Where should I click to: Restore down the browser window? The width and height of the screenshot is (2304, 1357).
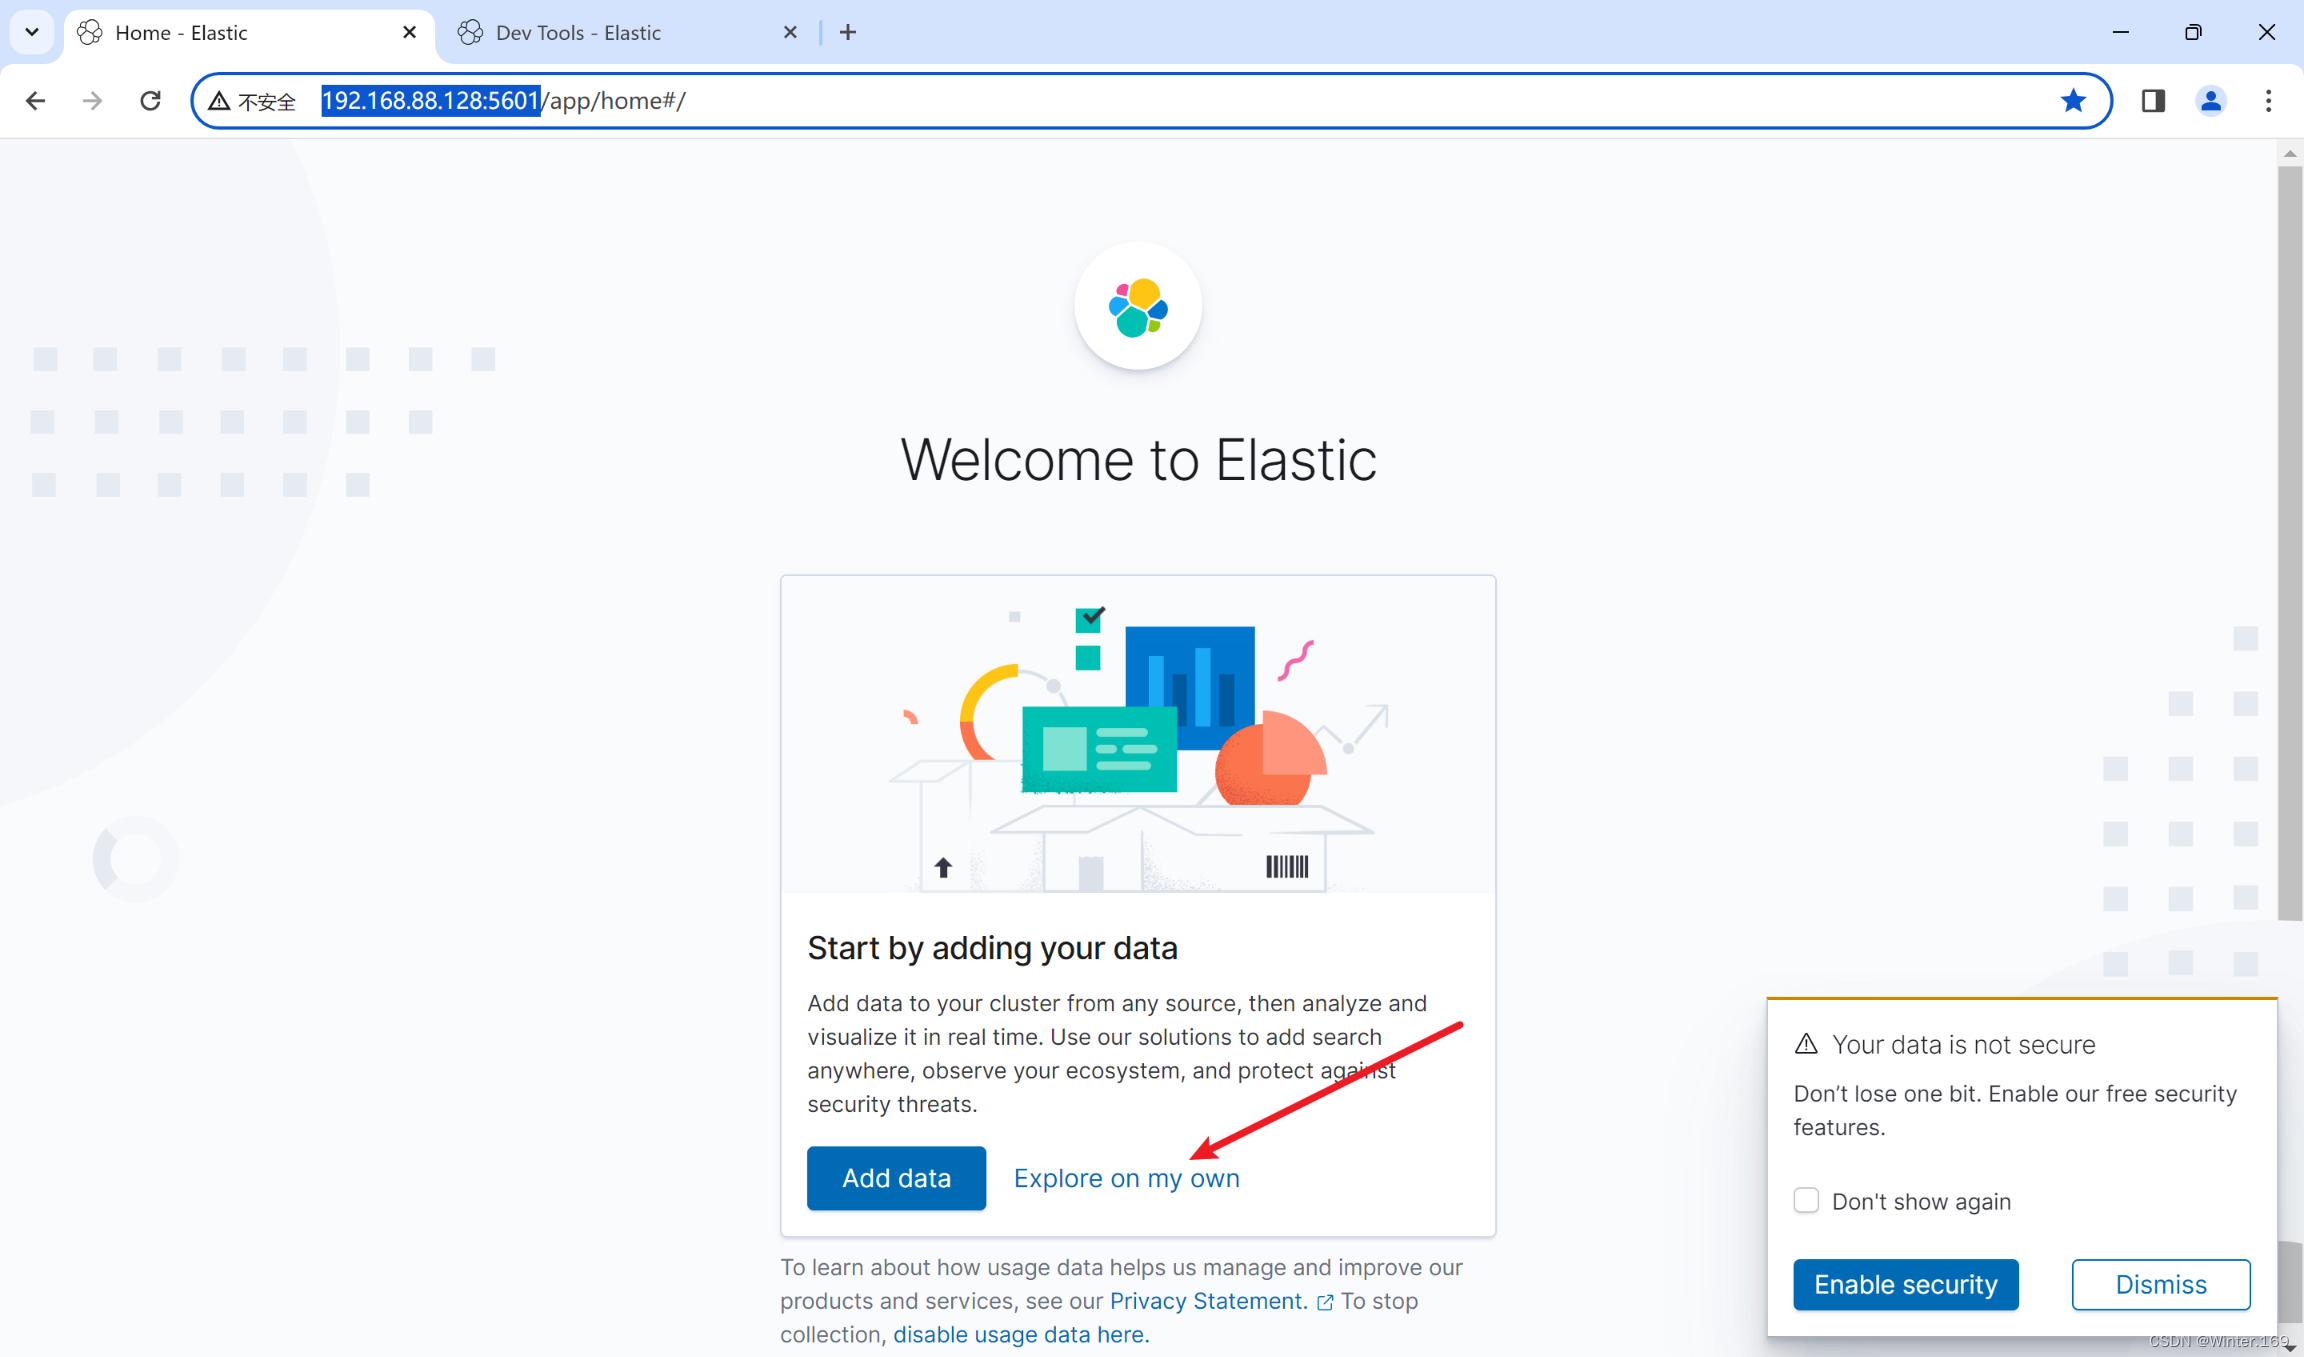click(x=2194, y=32)
